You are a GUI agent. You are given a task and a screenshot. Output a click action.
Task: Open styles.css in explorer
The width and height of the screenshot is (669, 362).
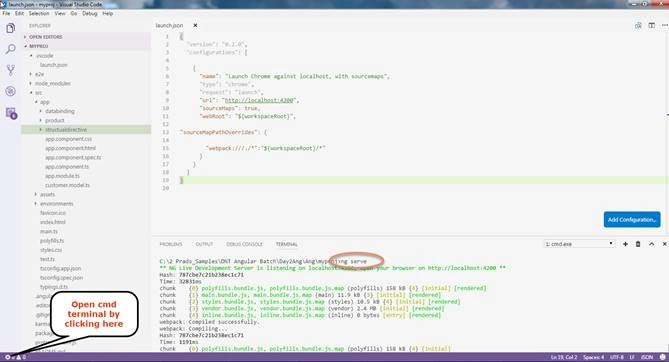point(51,250)
